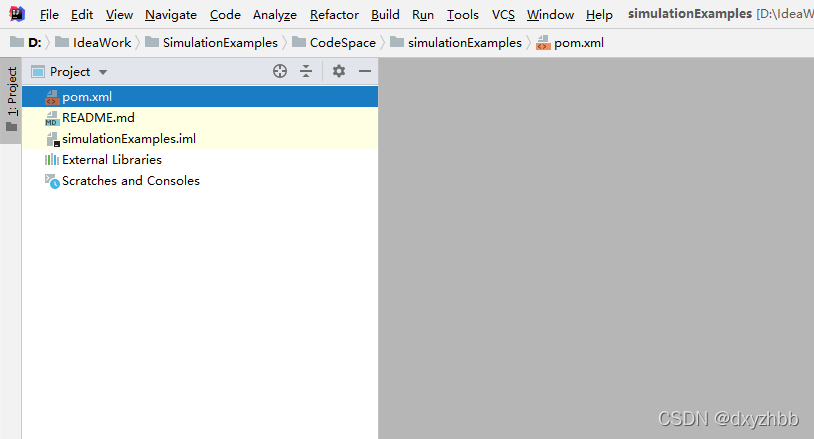Image resolution: width=814 pixels, height=439 pixels.
Task: Click the Locate/Select Opened File crosshair icon
Action: [280, 71]
